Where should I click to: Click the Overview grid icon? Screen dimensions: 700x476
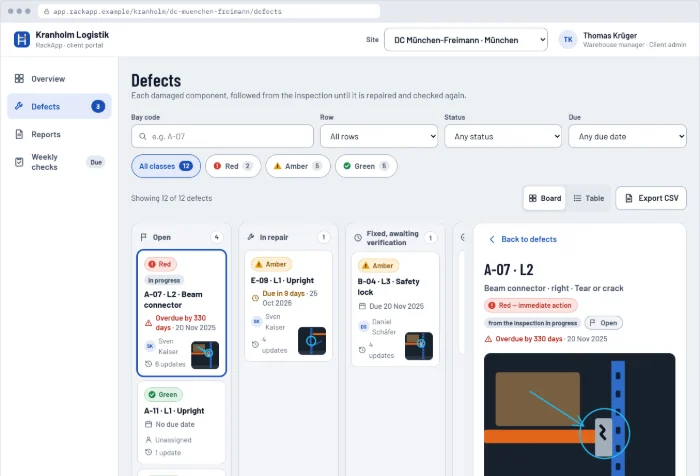19,79
